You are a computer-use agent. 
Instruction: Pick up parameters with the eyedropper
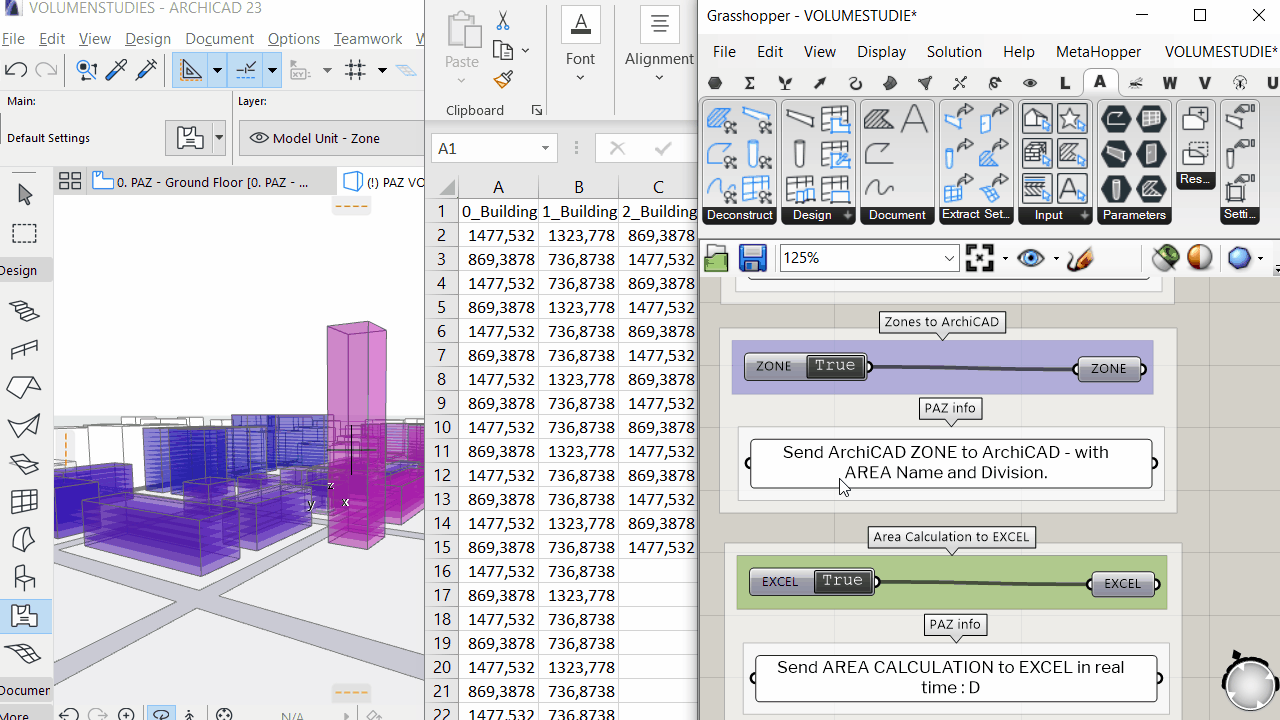(x=116, y=70)
